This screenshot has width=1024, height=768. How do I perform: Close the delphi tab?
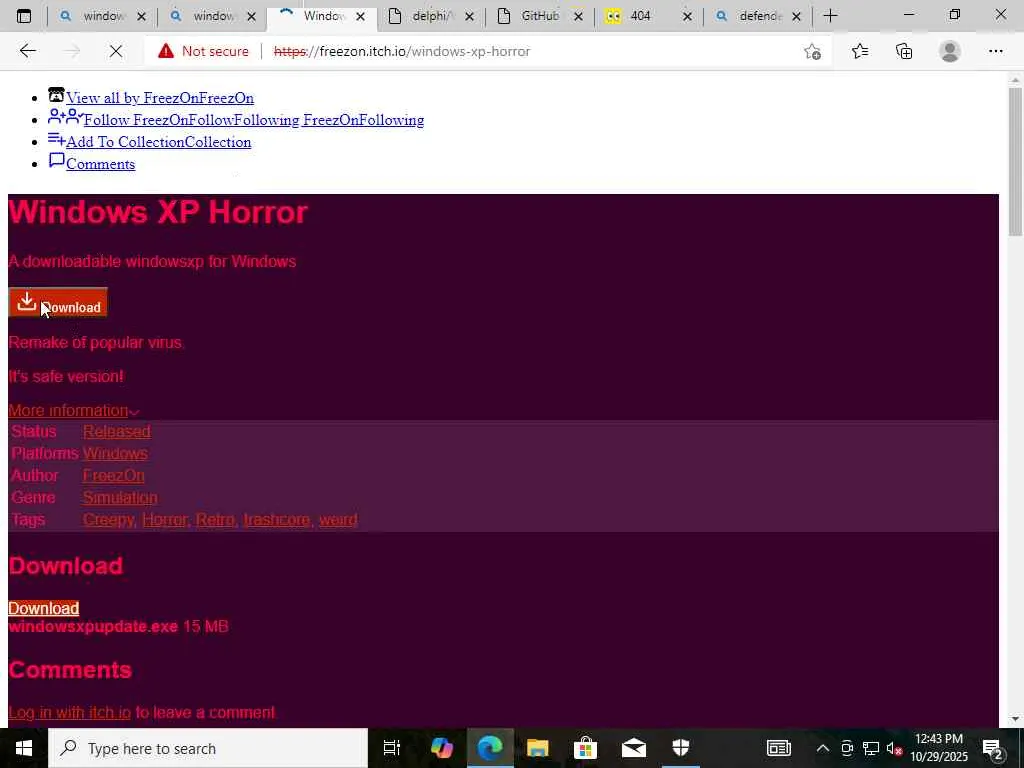pyautogui.click(x=469, y=16)
